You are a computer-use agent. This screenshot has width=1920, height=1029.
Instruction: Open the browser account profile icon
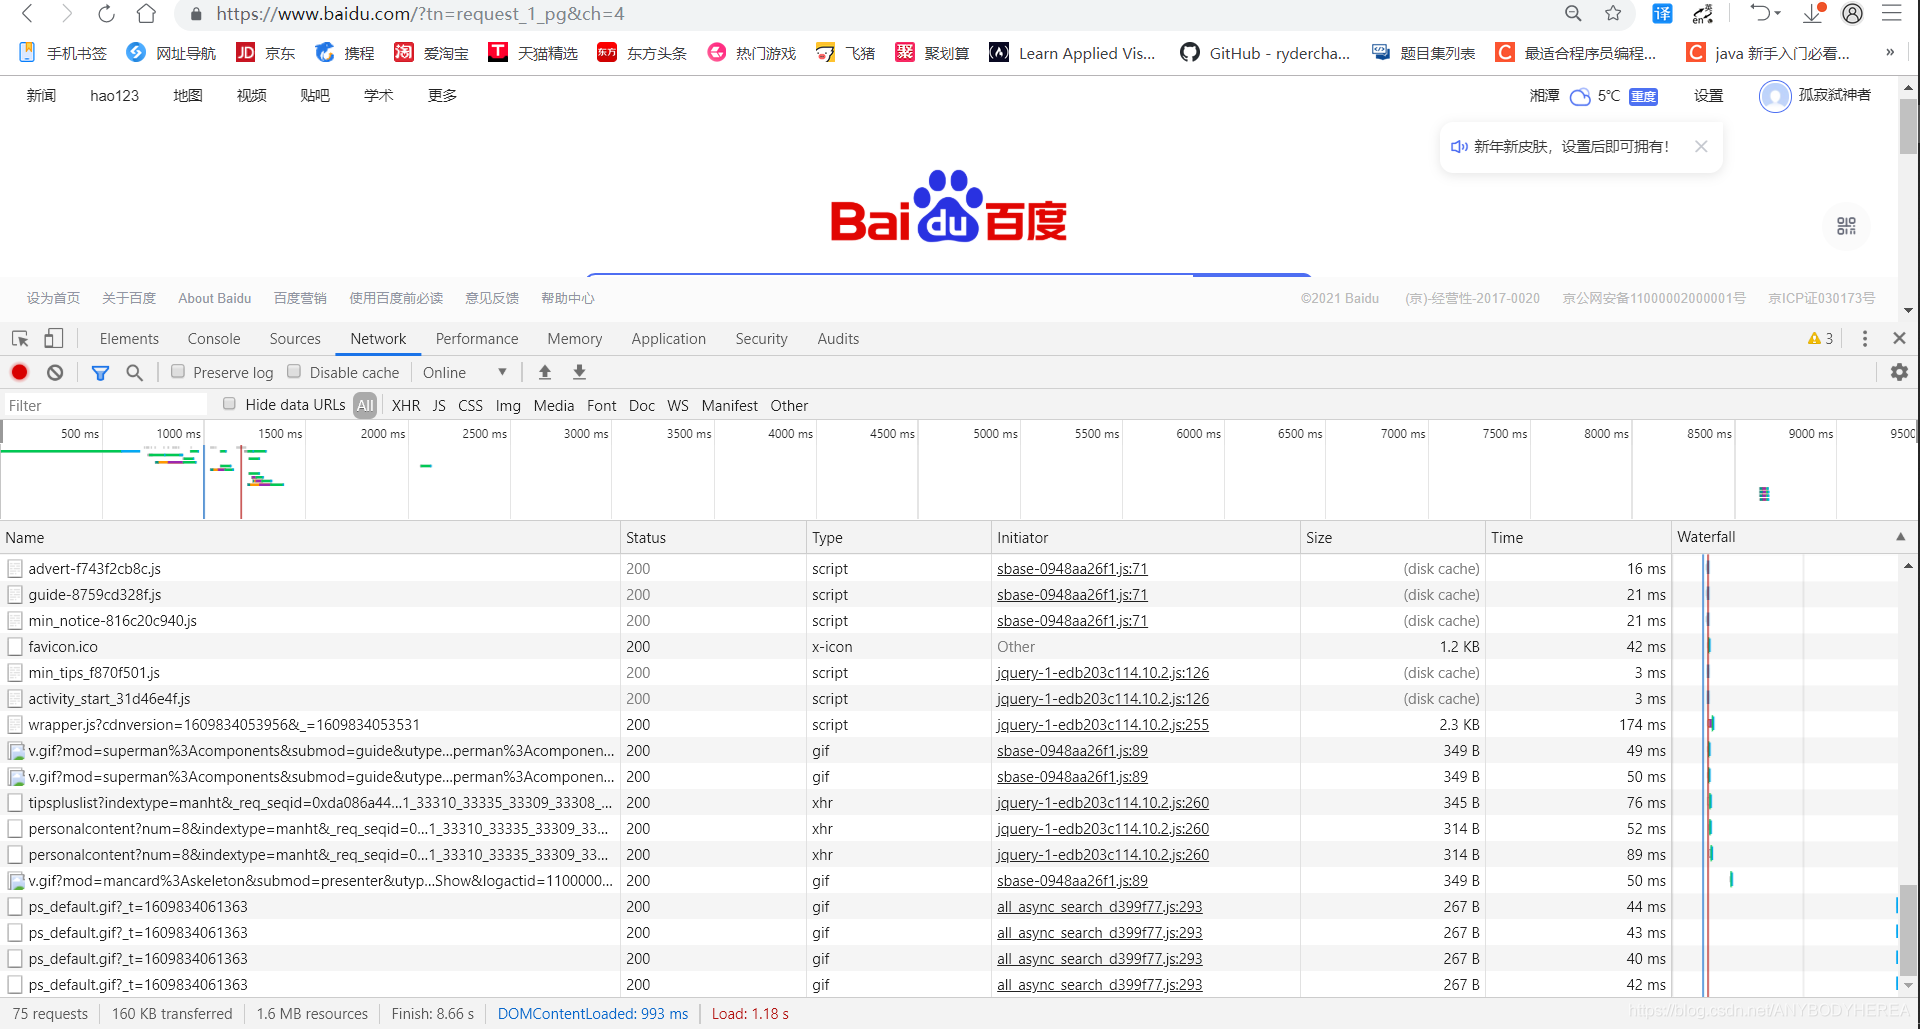(1852, 14)
